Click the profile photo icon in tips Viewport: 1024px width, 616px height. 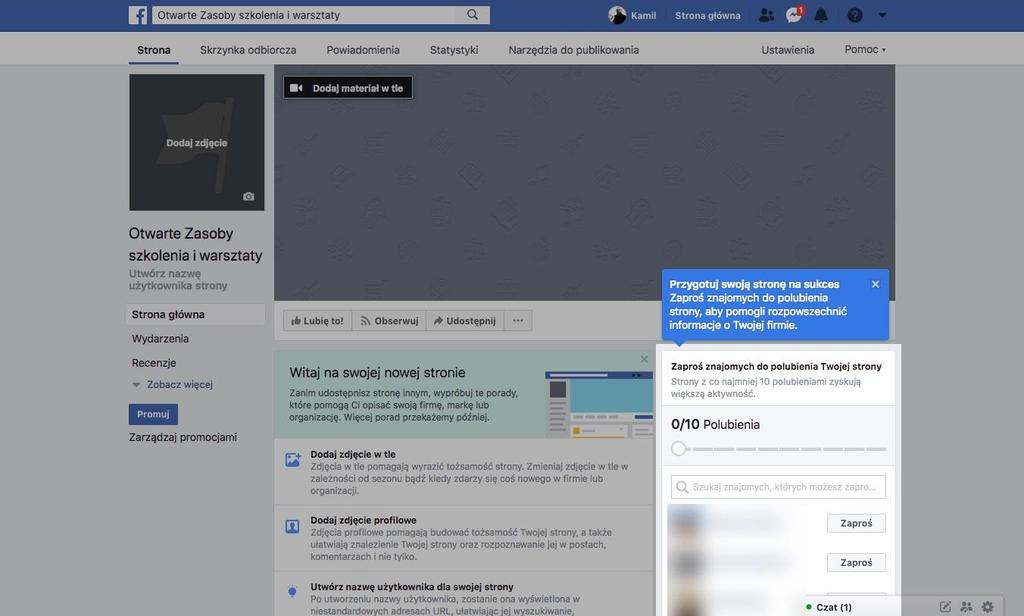293,526
